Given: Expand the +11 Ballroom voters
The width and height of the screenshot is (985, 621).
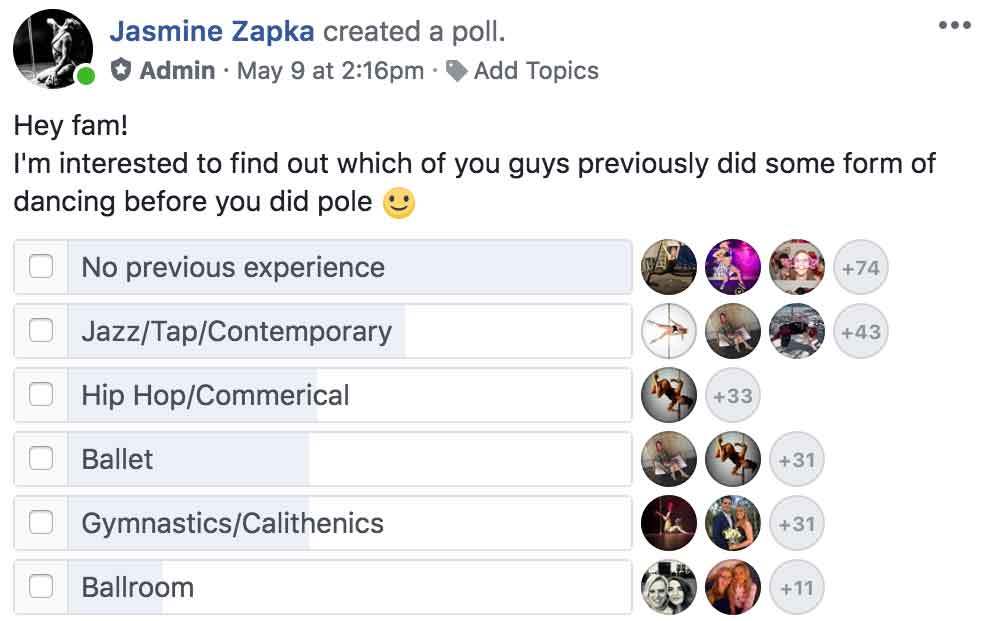Looking at the screenshot, I should pos(797,587).
